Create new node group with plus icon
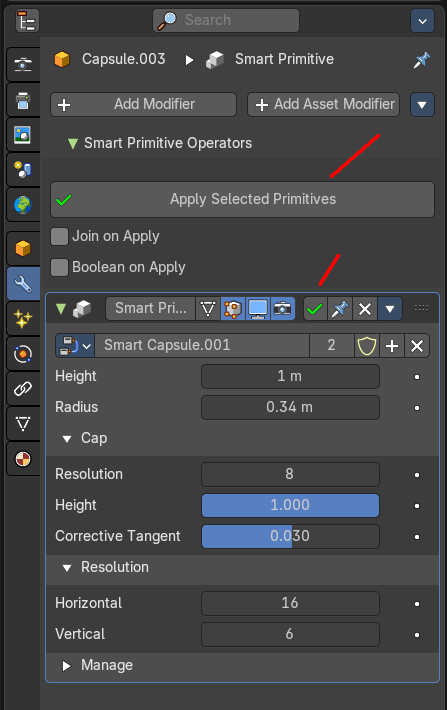Image resolution: width=447 pixels, height=710 pixels. [x=392, y=346]
